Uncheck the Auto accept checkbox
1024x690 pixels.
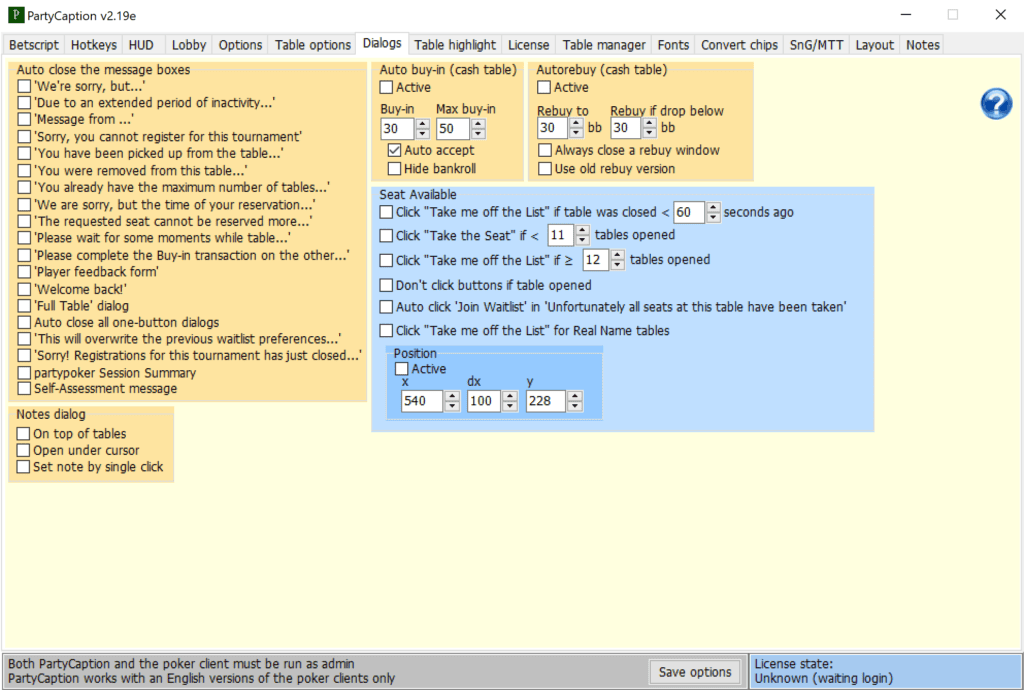[x=394, y=150]
